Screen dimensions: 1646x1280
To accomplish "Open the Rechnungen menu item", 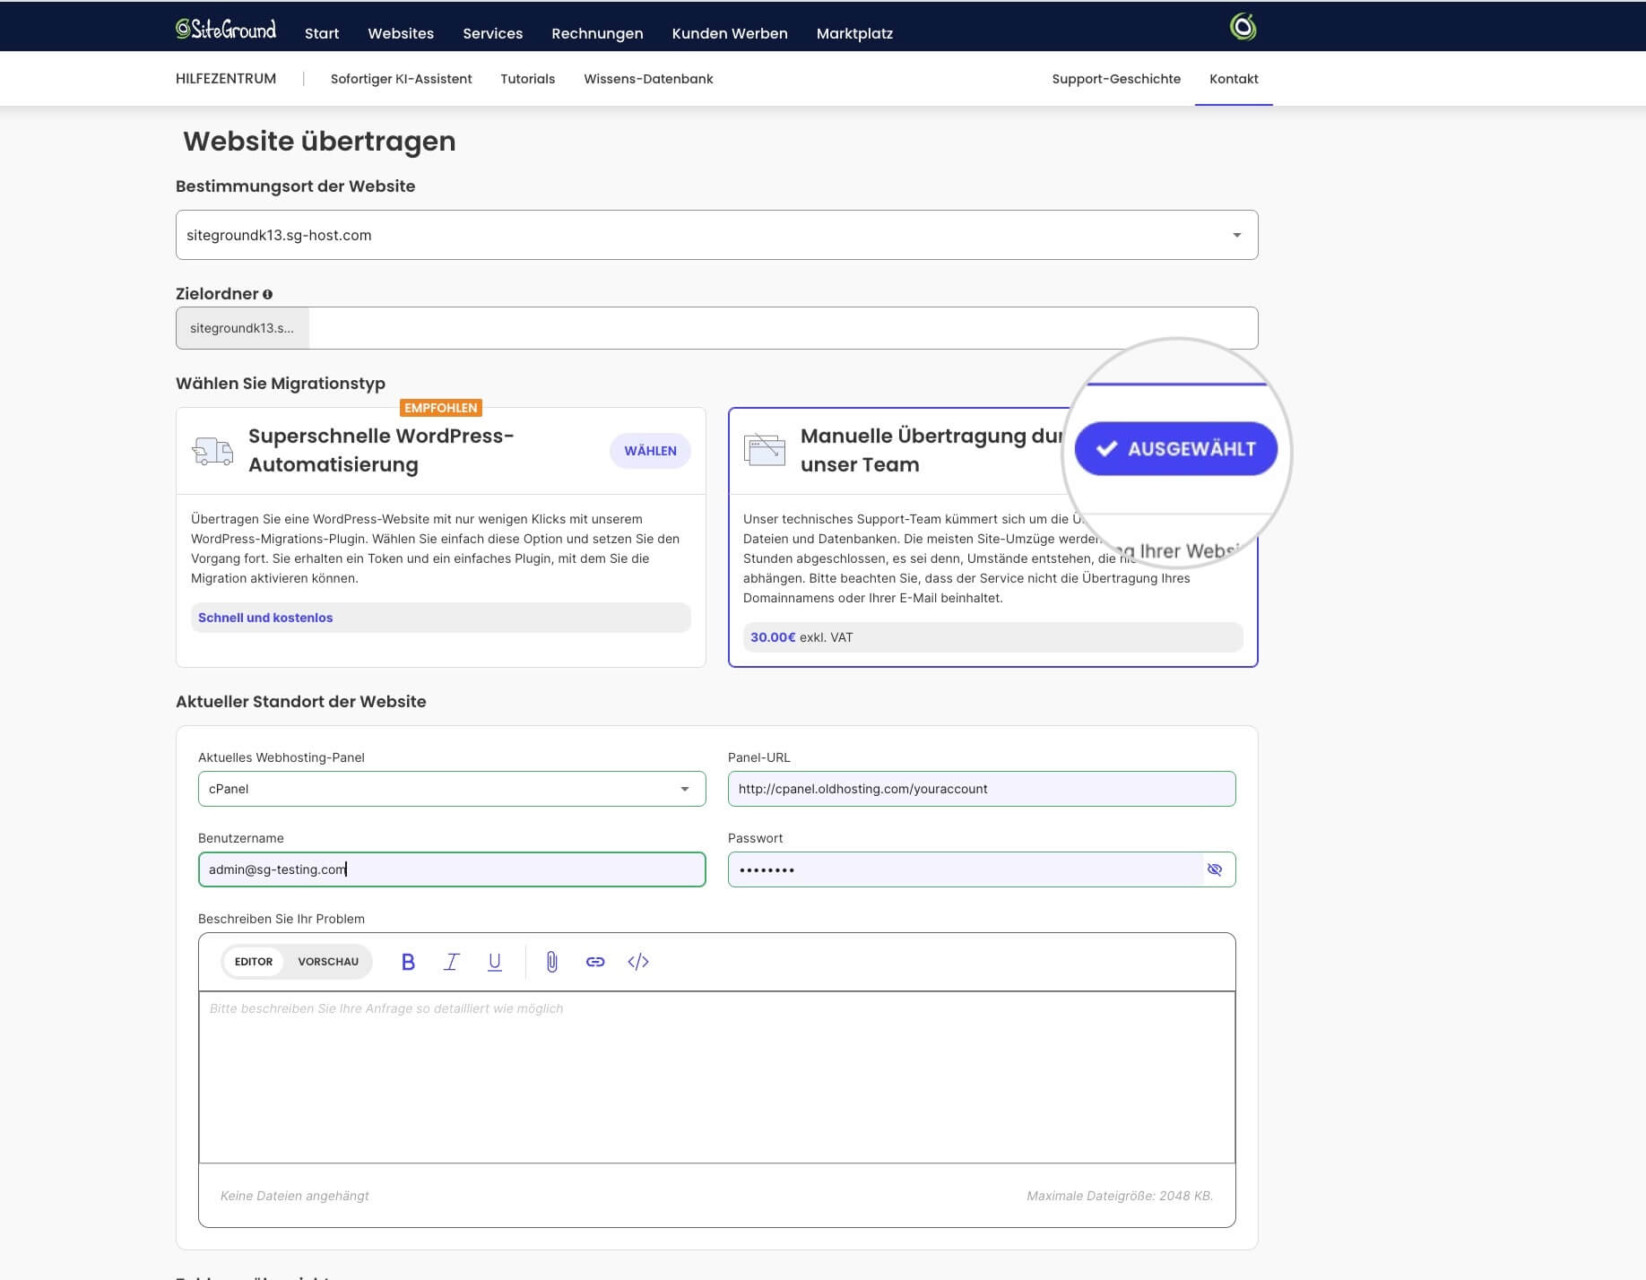I will (x=597, y=33).
